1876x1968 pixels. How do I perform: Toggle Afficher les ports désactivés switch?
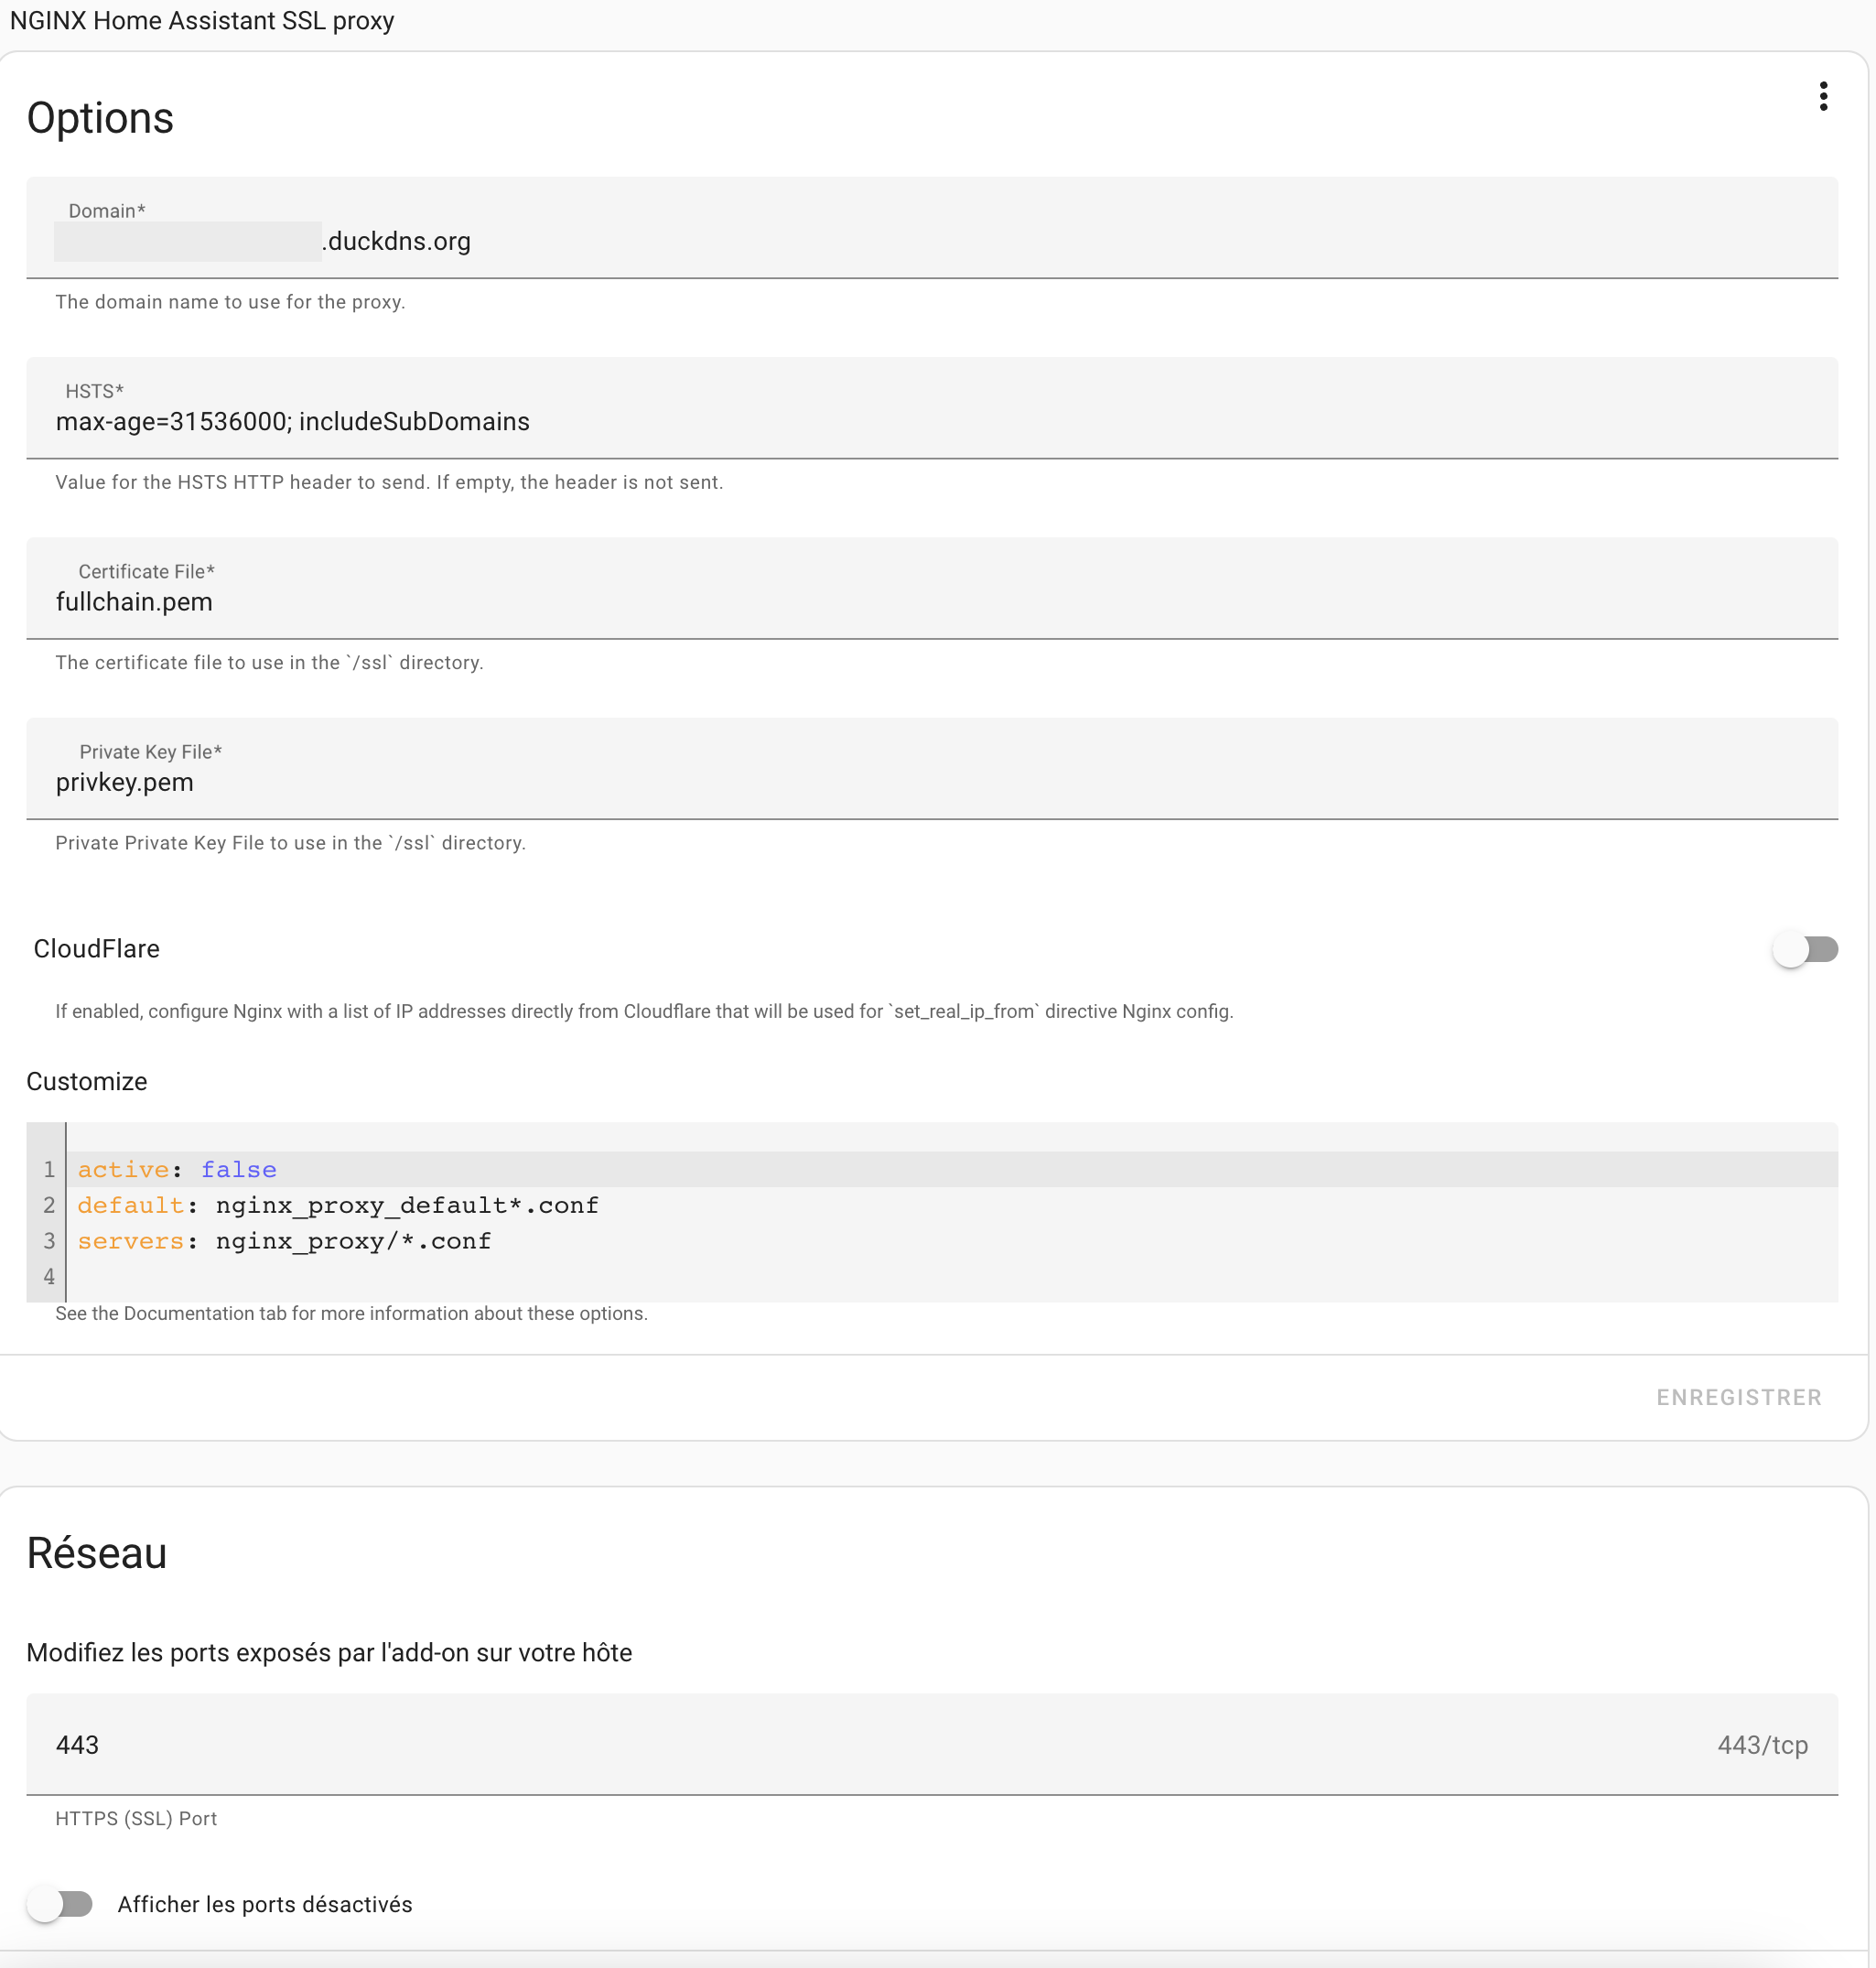pos(60,1903)
